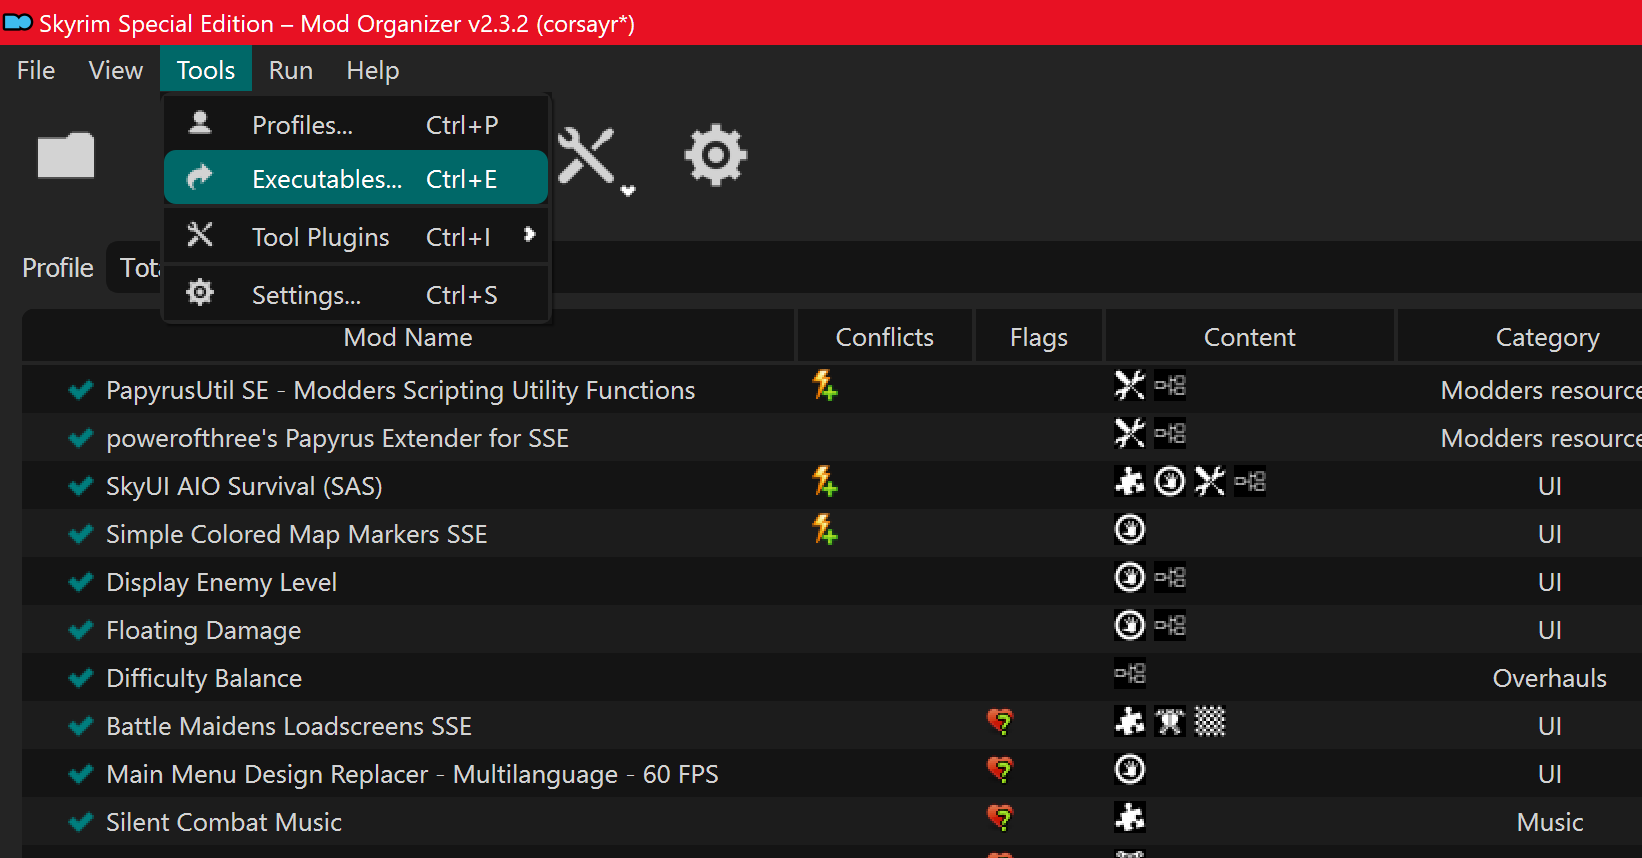Click the Profiles person icon in menu
This screenshot has width=1642, height=858.
[x=200, y=123]
